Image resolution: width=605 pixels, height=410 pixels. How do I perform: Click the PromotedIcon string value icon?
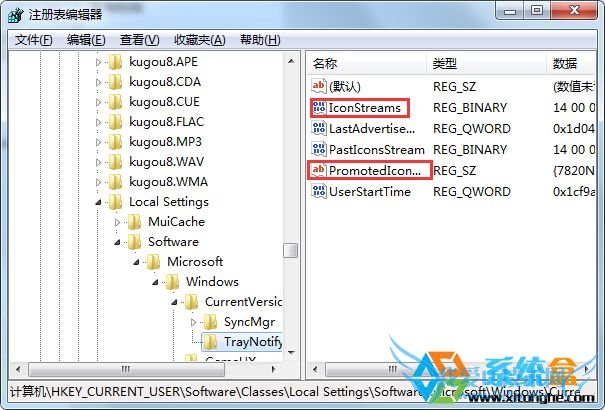point(319,170)
